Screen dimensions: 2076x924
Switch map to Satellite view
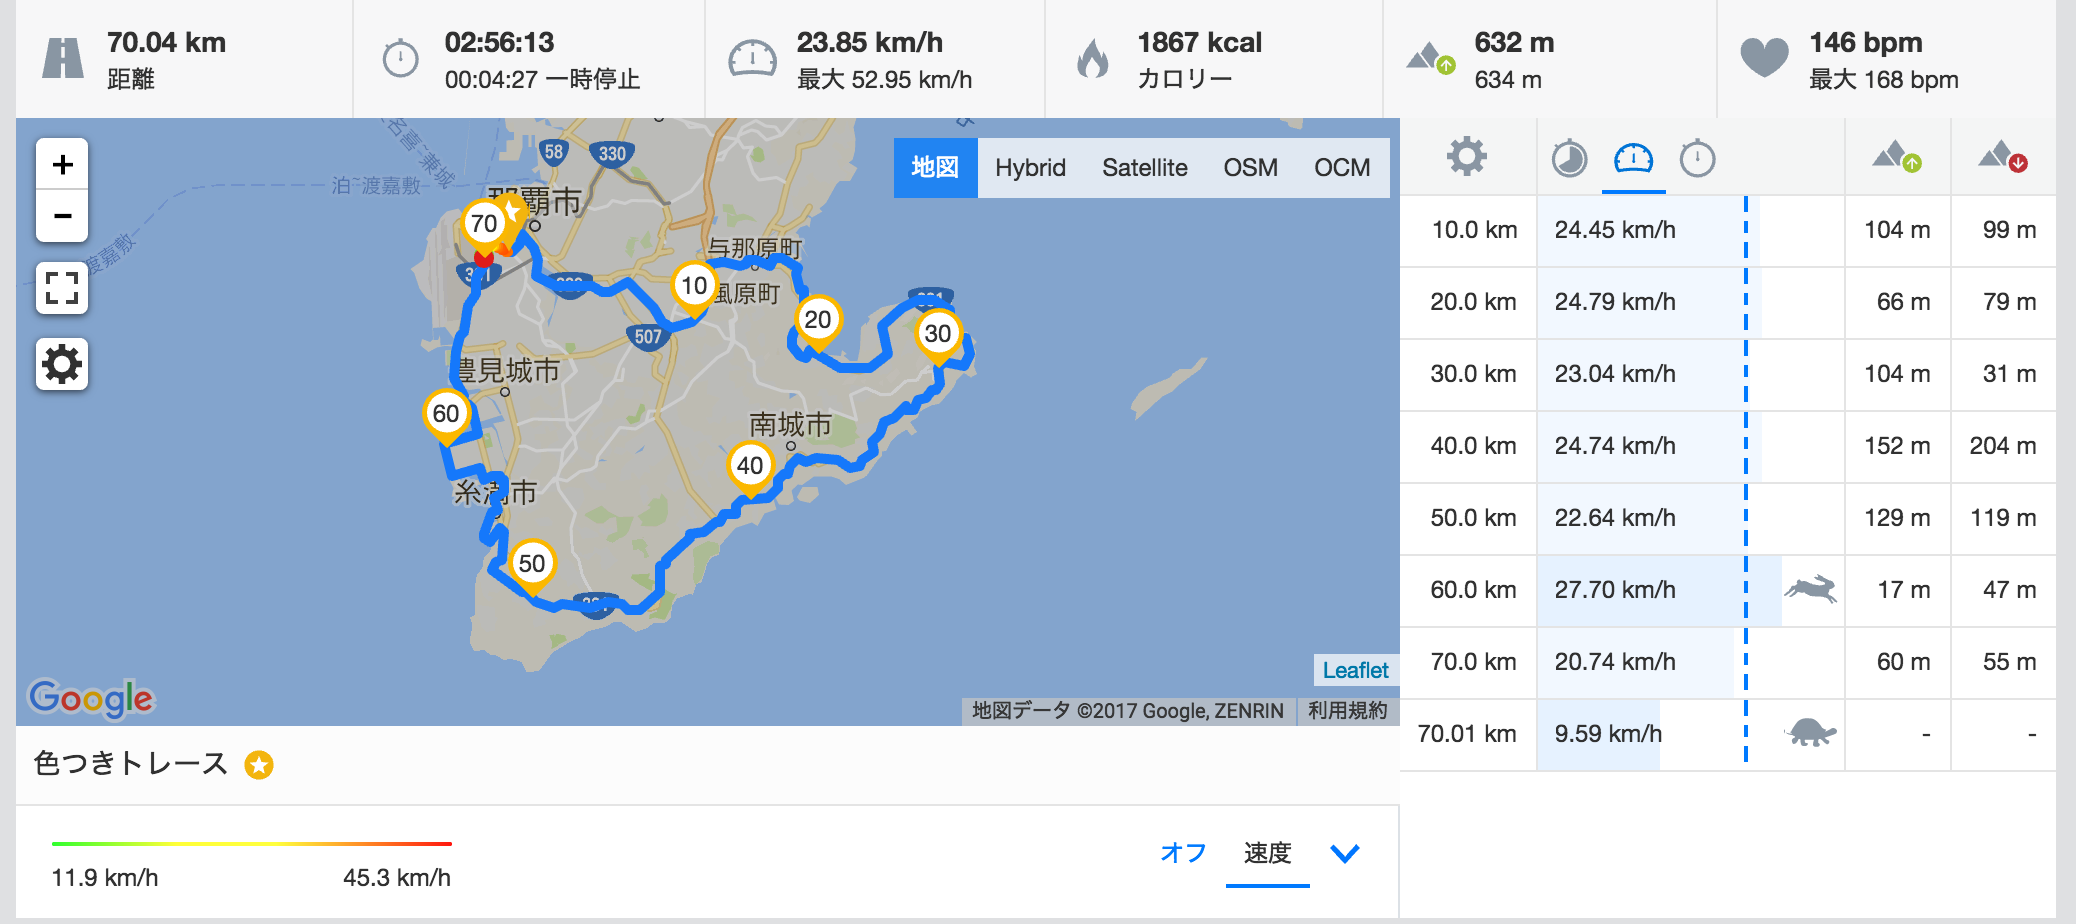[x=1144, y=168]
